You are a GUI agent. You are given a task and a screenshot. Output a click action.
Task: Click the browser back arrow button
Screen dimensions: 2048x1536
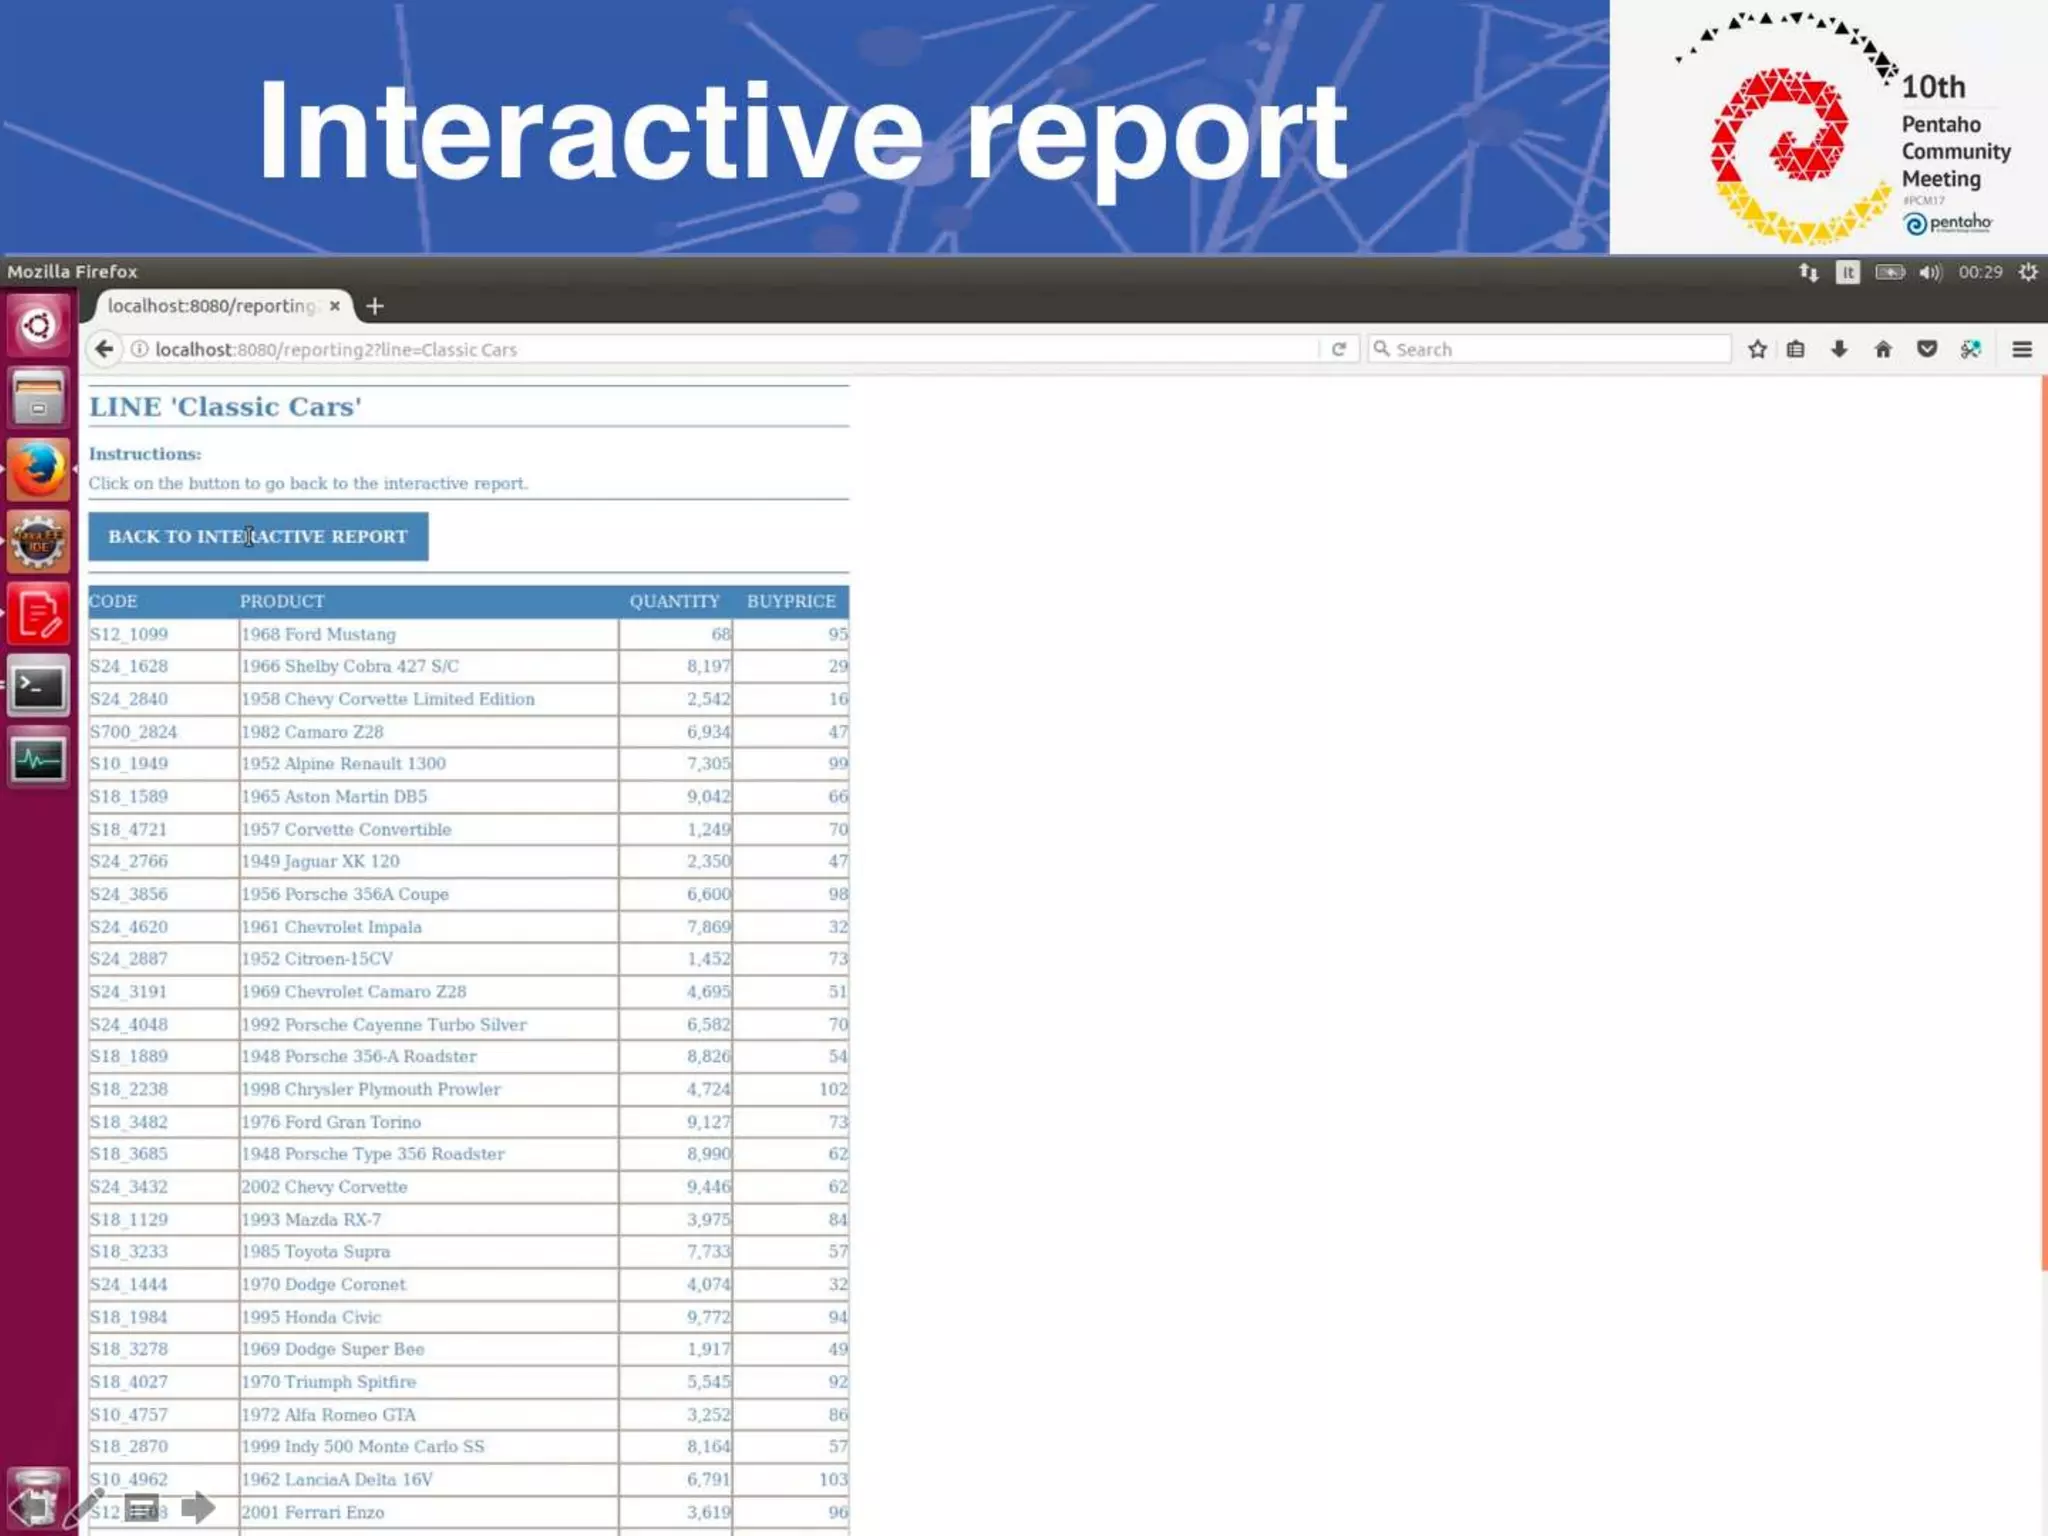coord(104,349)
